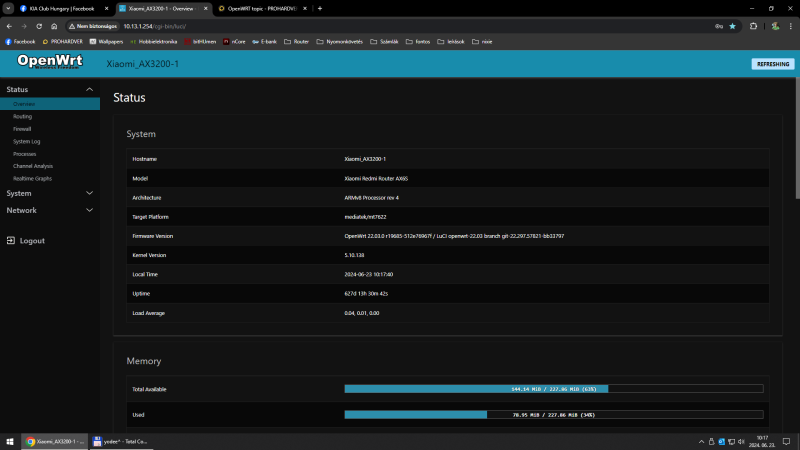
Task: Click Xiaomi_AX3200-1 header hostname link
Action: [x=142, y=64]
